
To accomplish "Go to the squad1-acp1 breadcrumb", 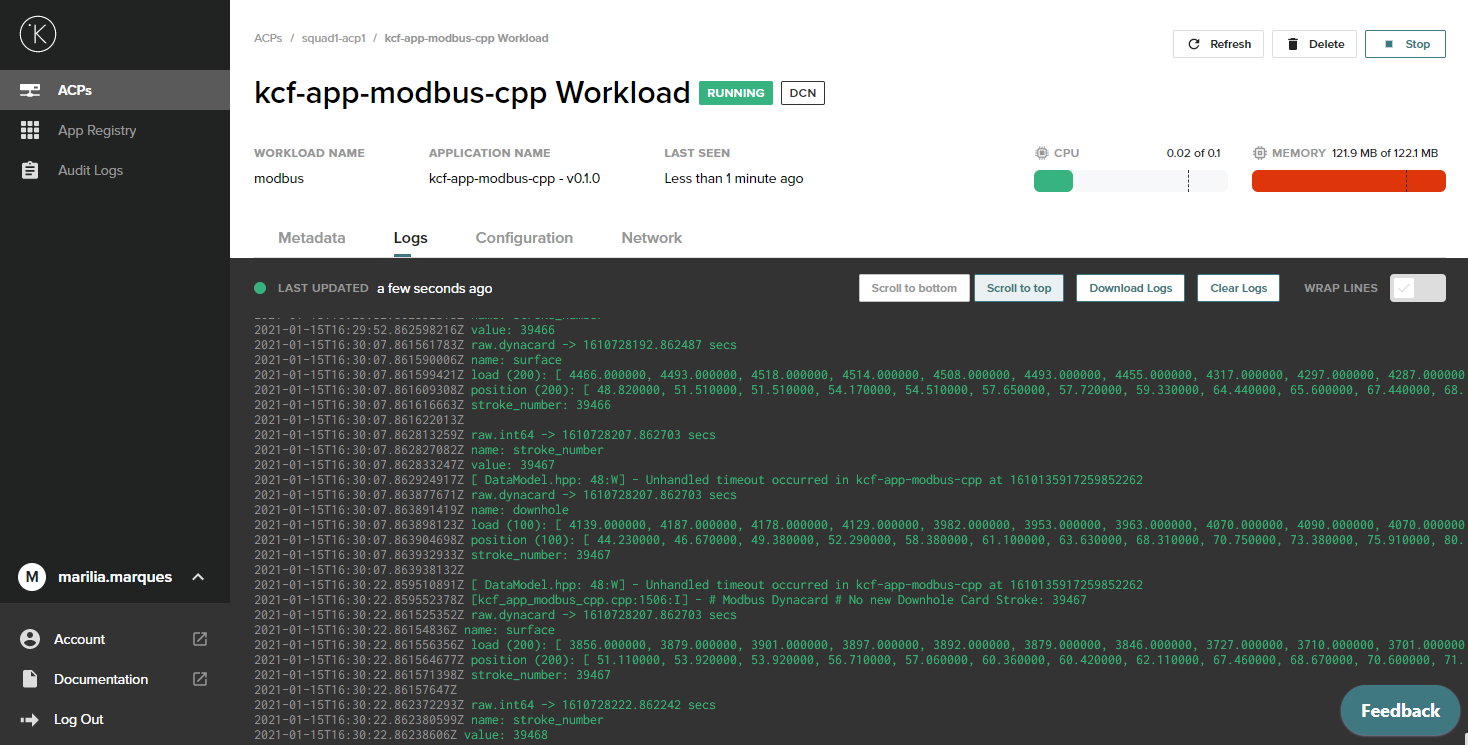I will click(x=334, y=38).
